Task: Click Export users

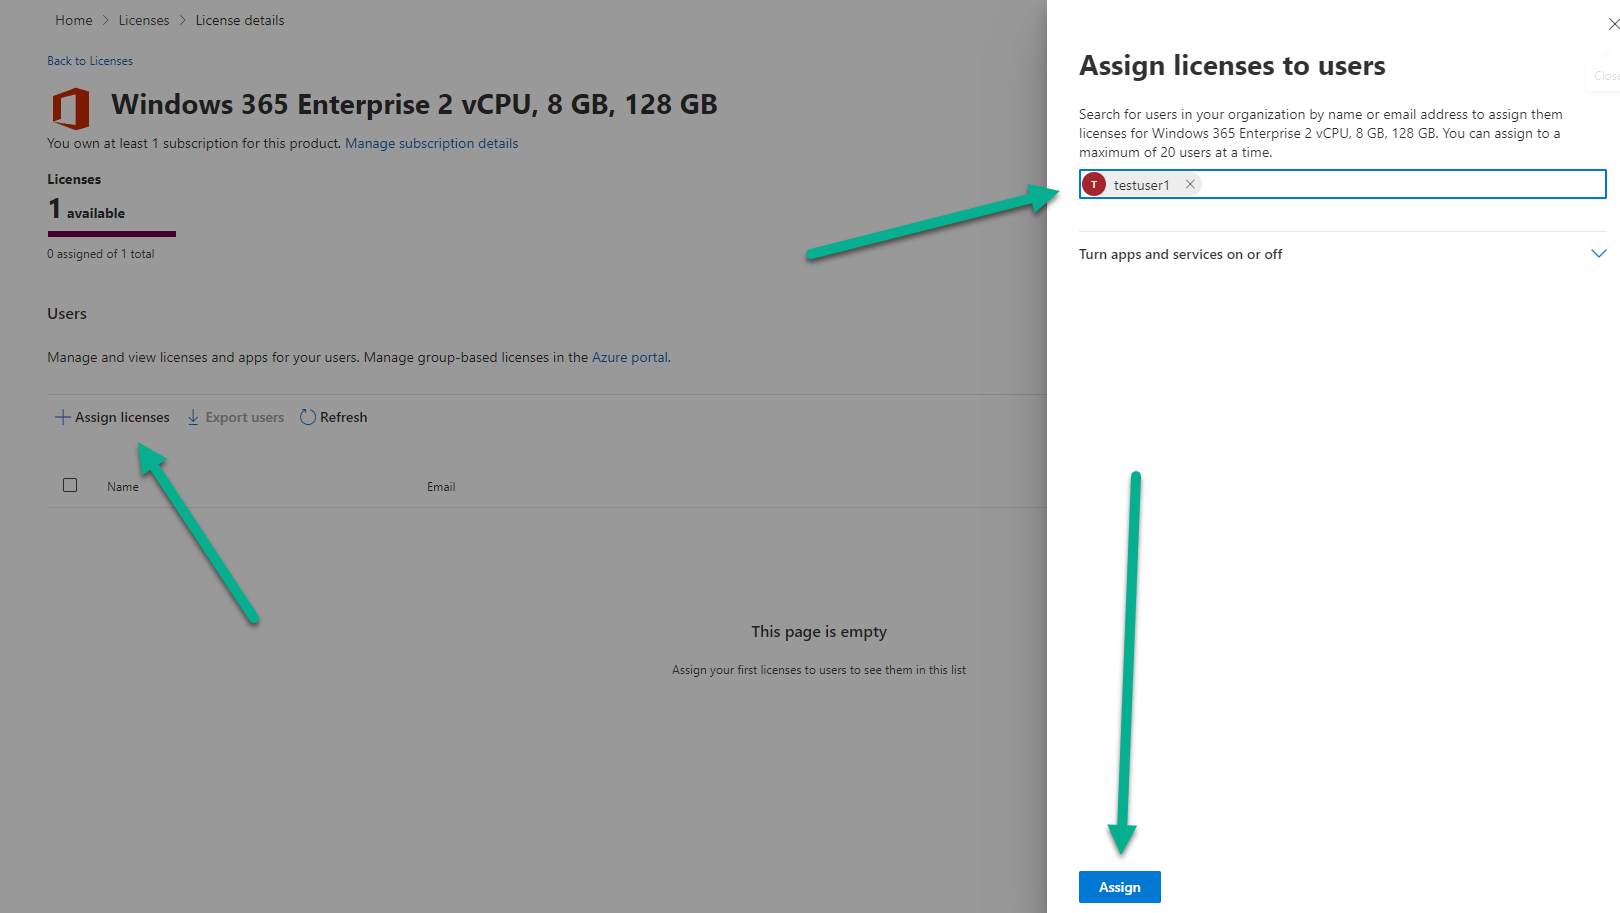Action: pyautogui.click(x=235, y=417)
